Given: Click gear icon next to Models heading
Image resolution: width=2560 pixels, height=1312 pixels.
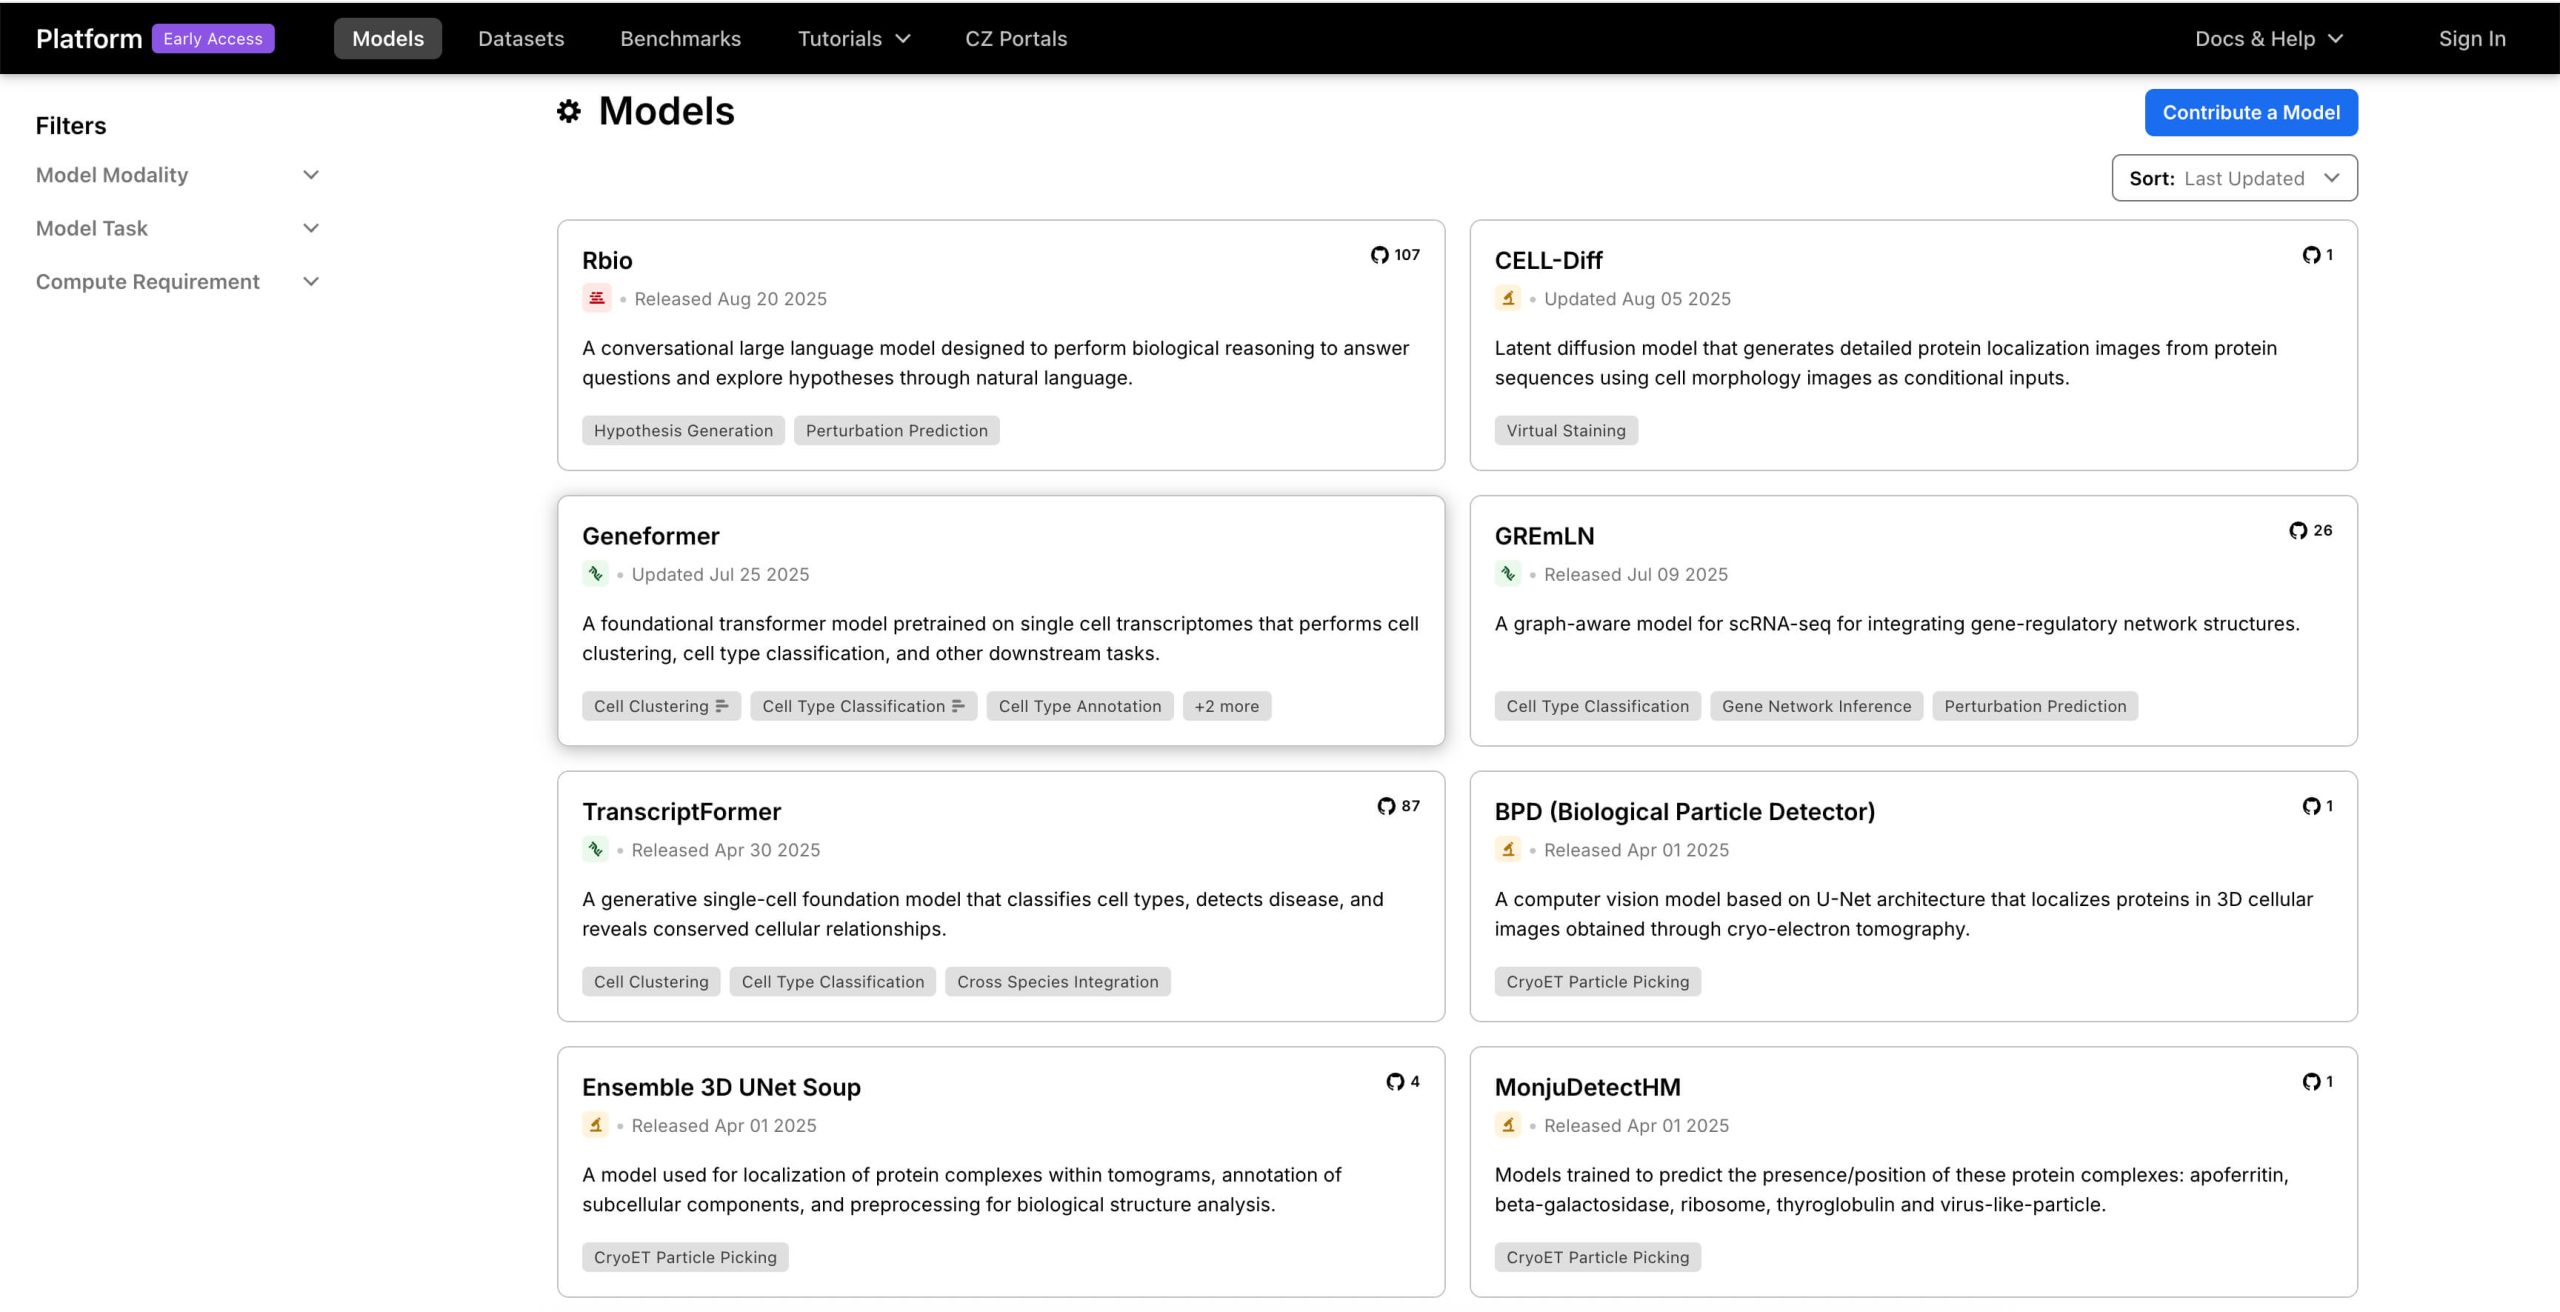Looking at the screenshot, I should 569,111.
